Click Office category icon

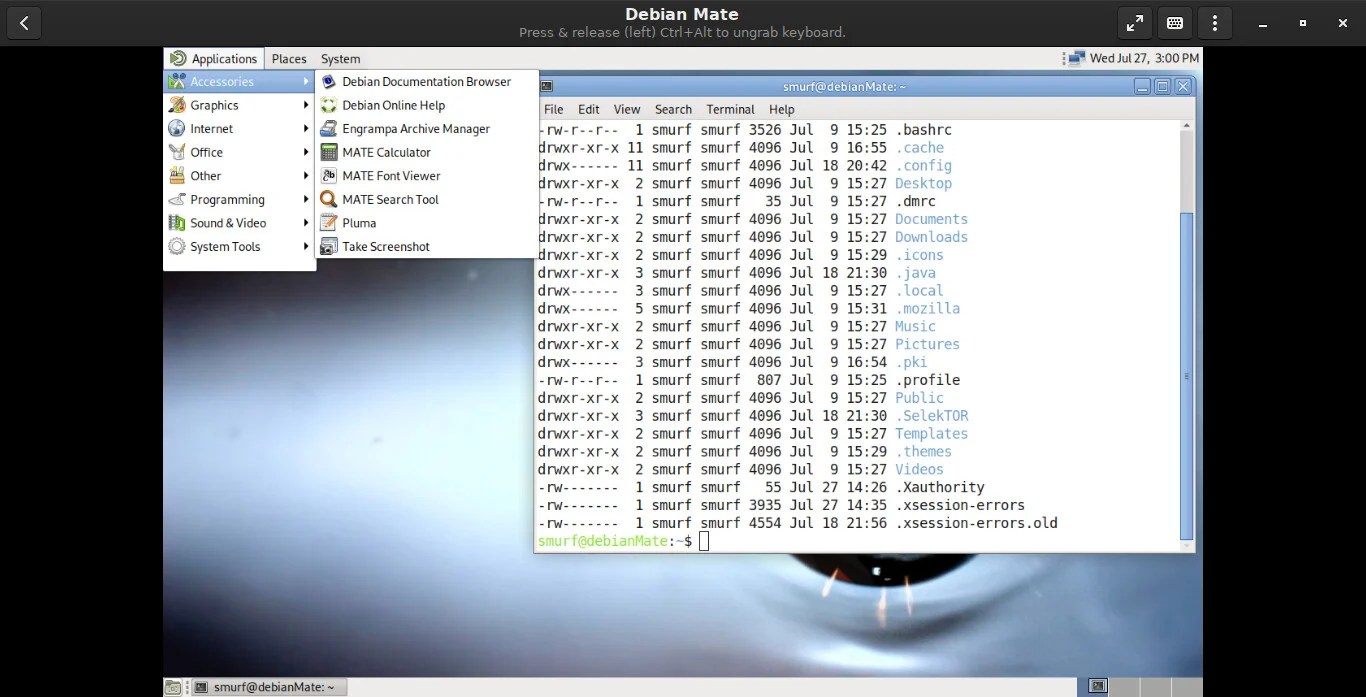[x=177, y=152]
